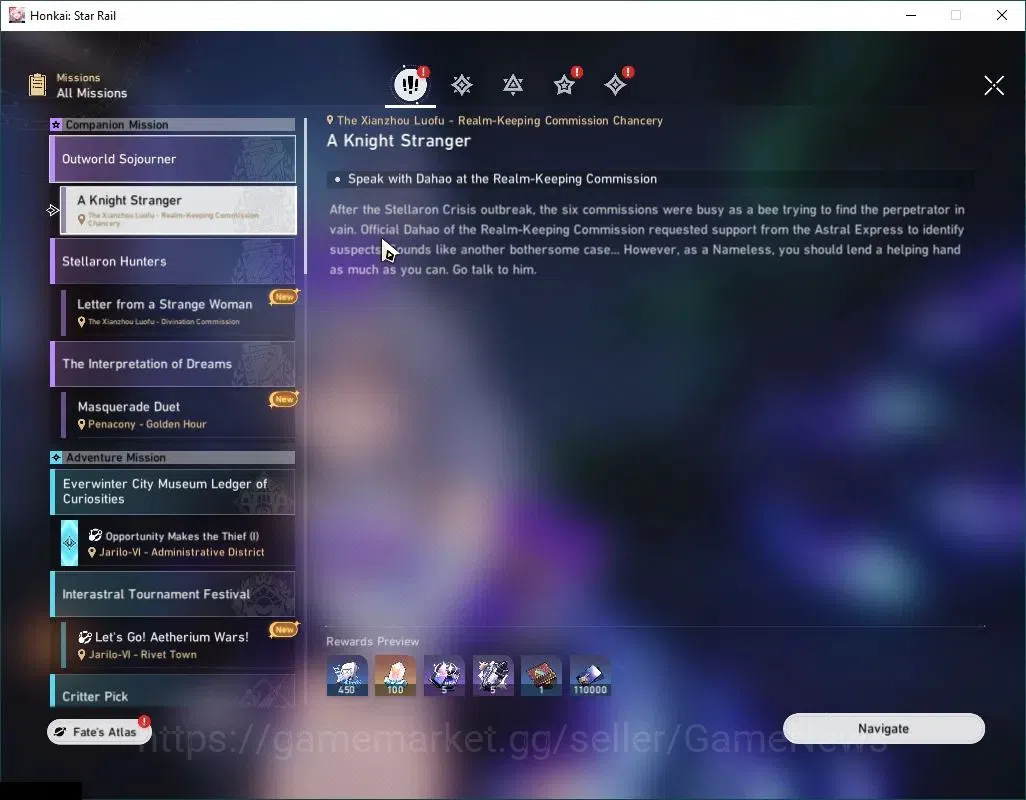
Task: Click the Jarilo-VI - Rivet Town location text
Action: click(143, 654)
